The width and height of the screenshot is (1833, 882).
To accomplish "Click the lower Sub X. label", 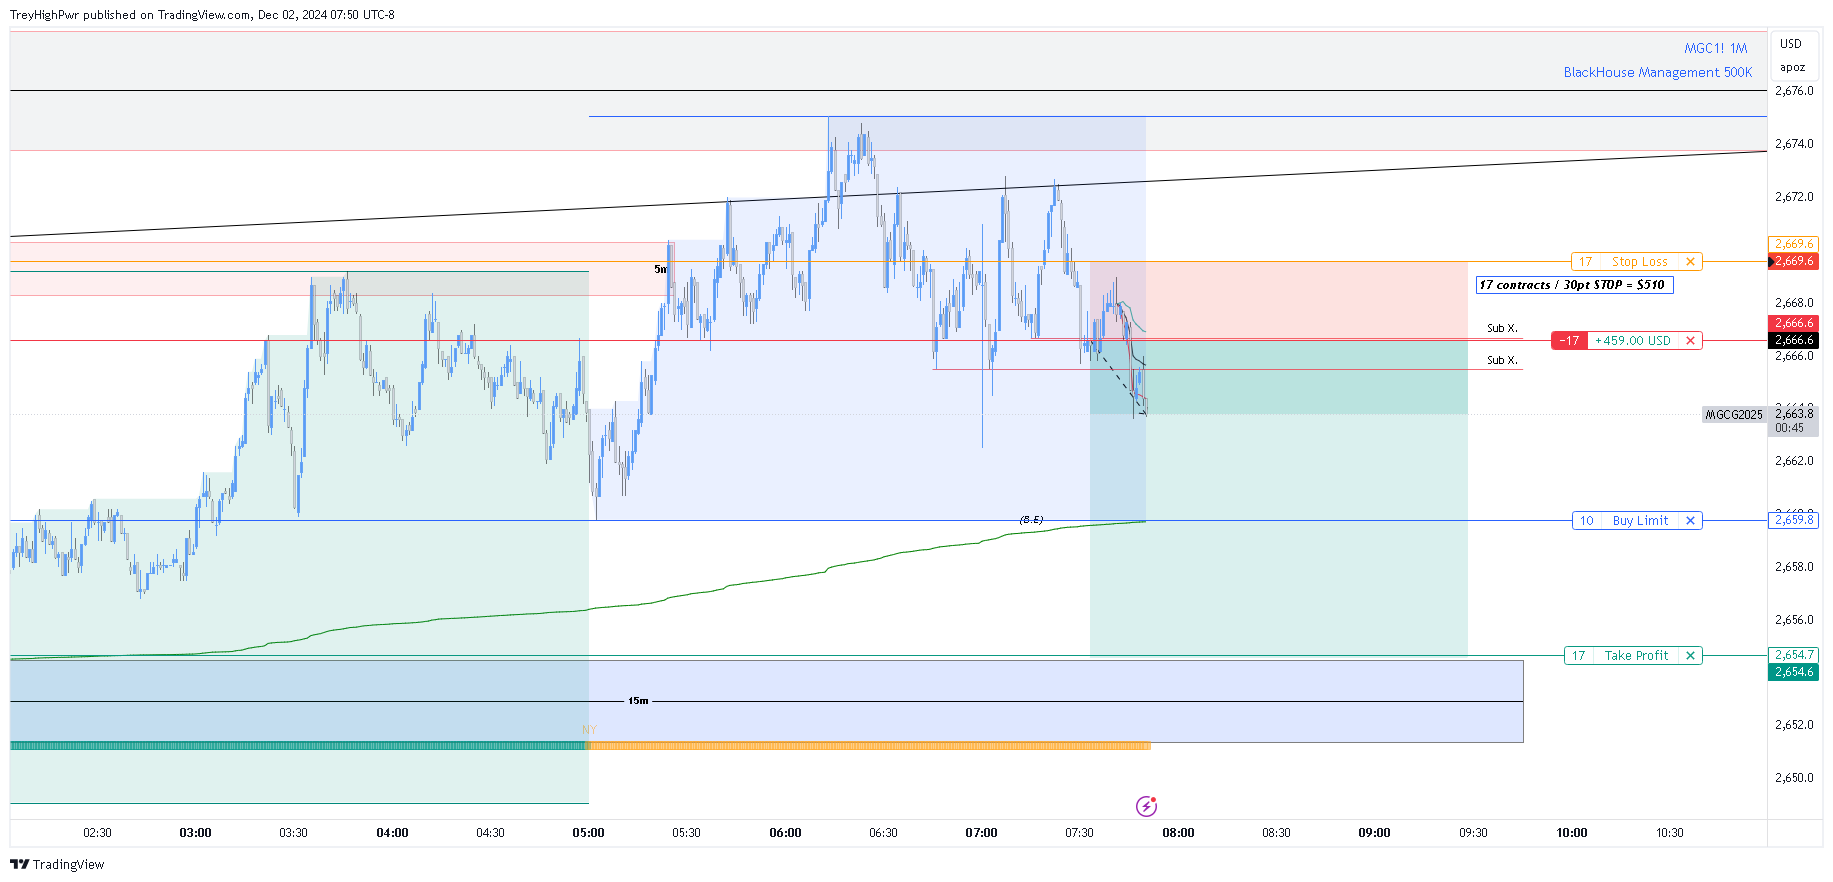I will click(x=1502, y=360).
